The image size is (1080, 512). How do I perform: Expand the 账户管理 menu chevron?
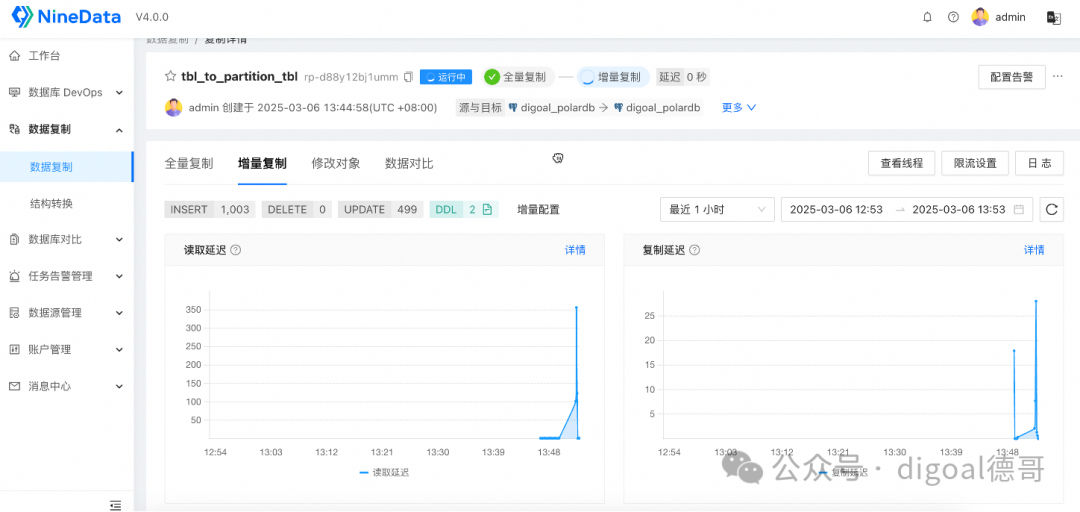pos(119,349)
